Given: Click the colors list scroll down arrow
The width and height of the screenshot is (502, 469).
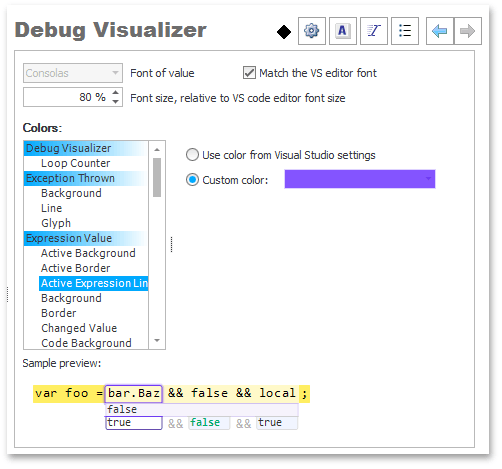Looking at the screenshot, I should 157,341.
